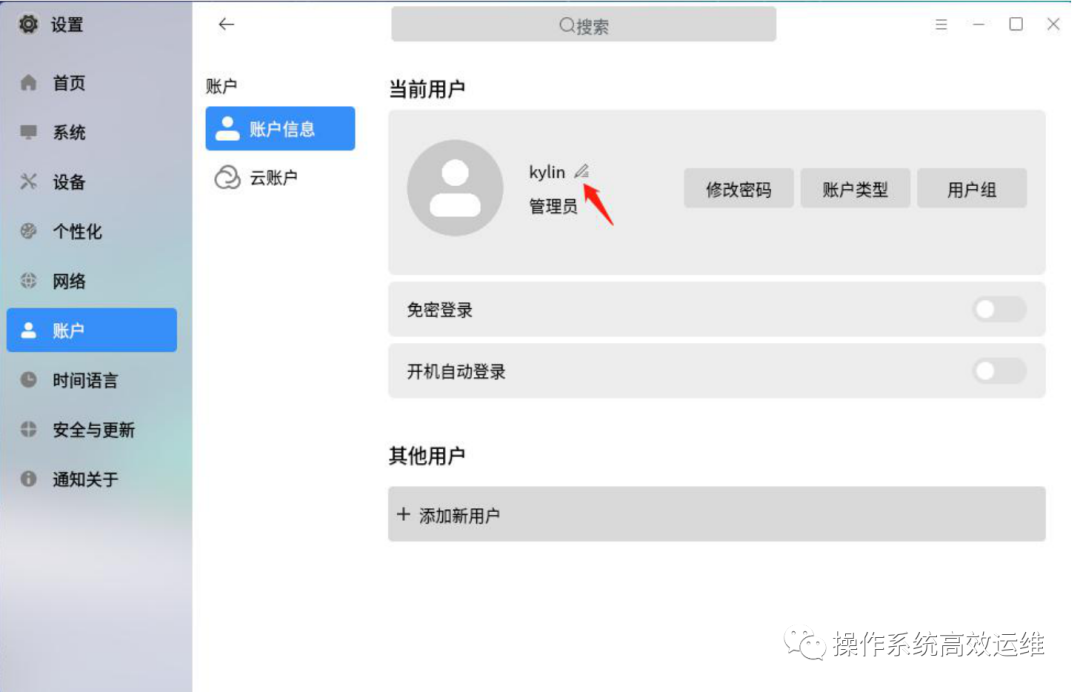Image resolution: width=1080 pixels, height=692 pixels.
Task: Click the 用户组 user group button
Action: tap(972, 188)
